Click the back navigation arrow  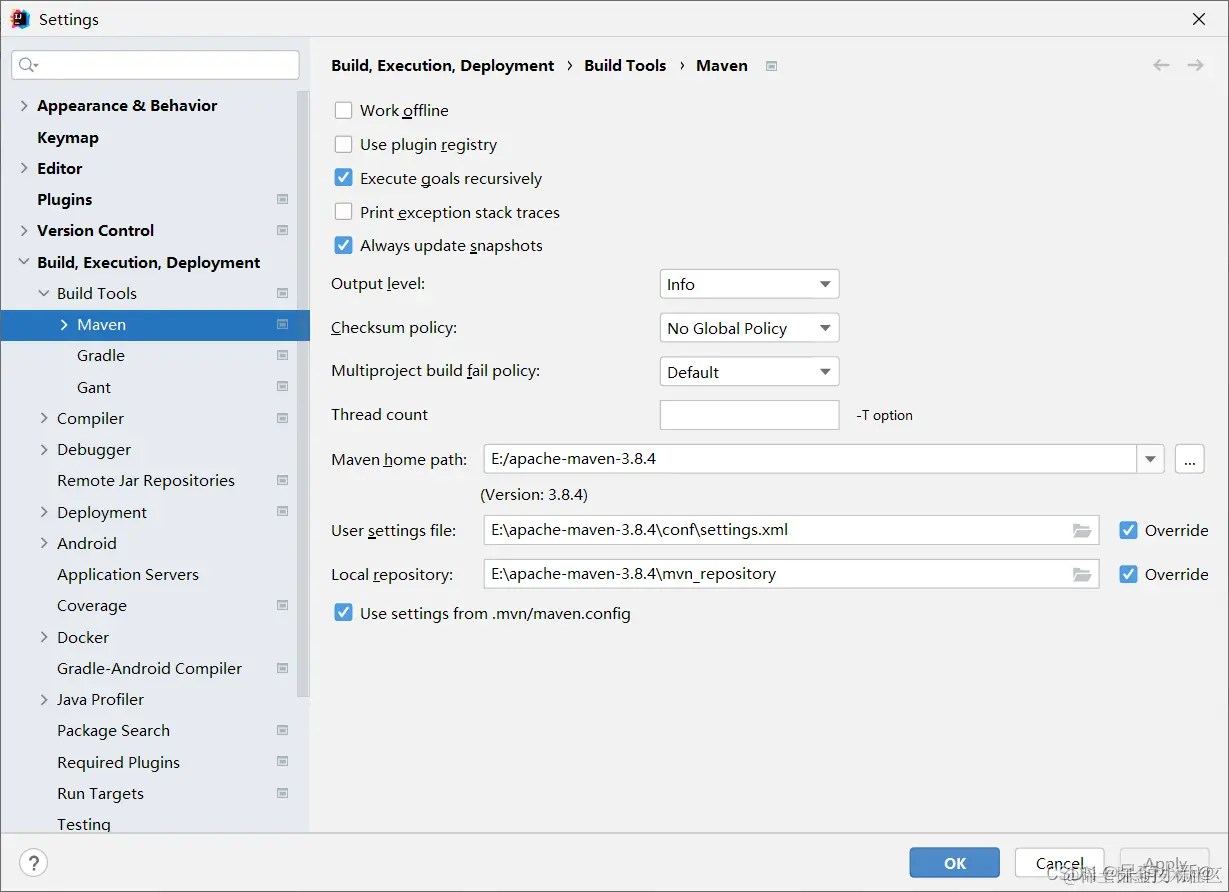(x=1161, y=65)
